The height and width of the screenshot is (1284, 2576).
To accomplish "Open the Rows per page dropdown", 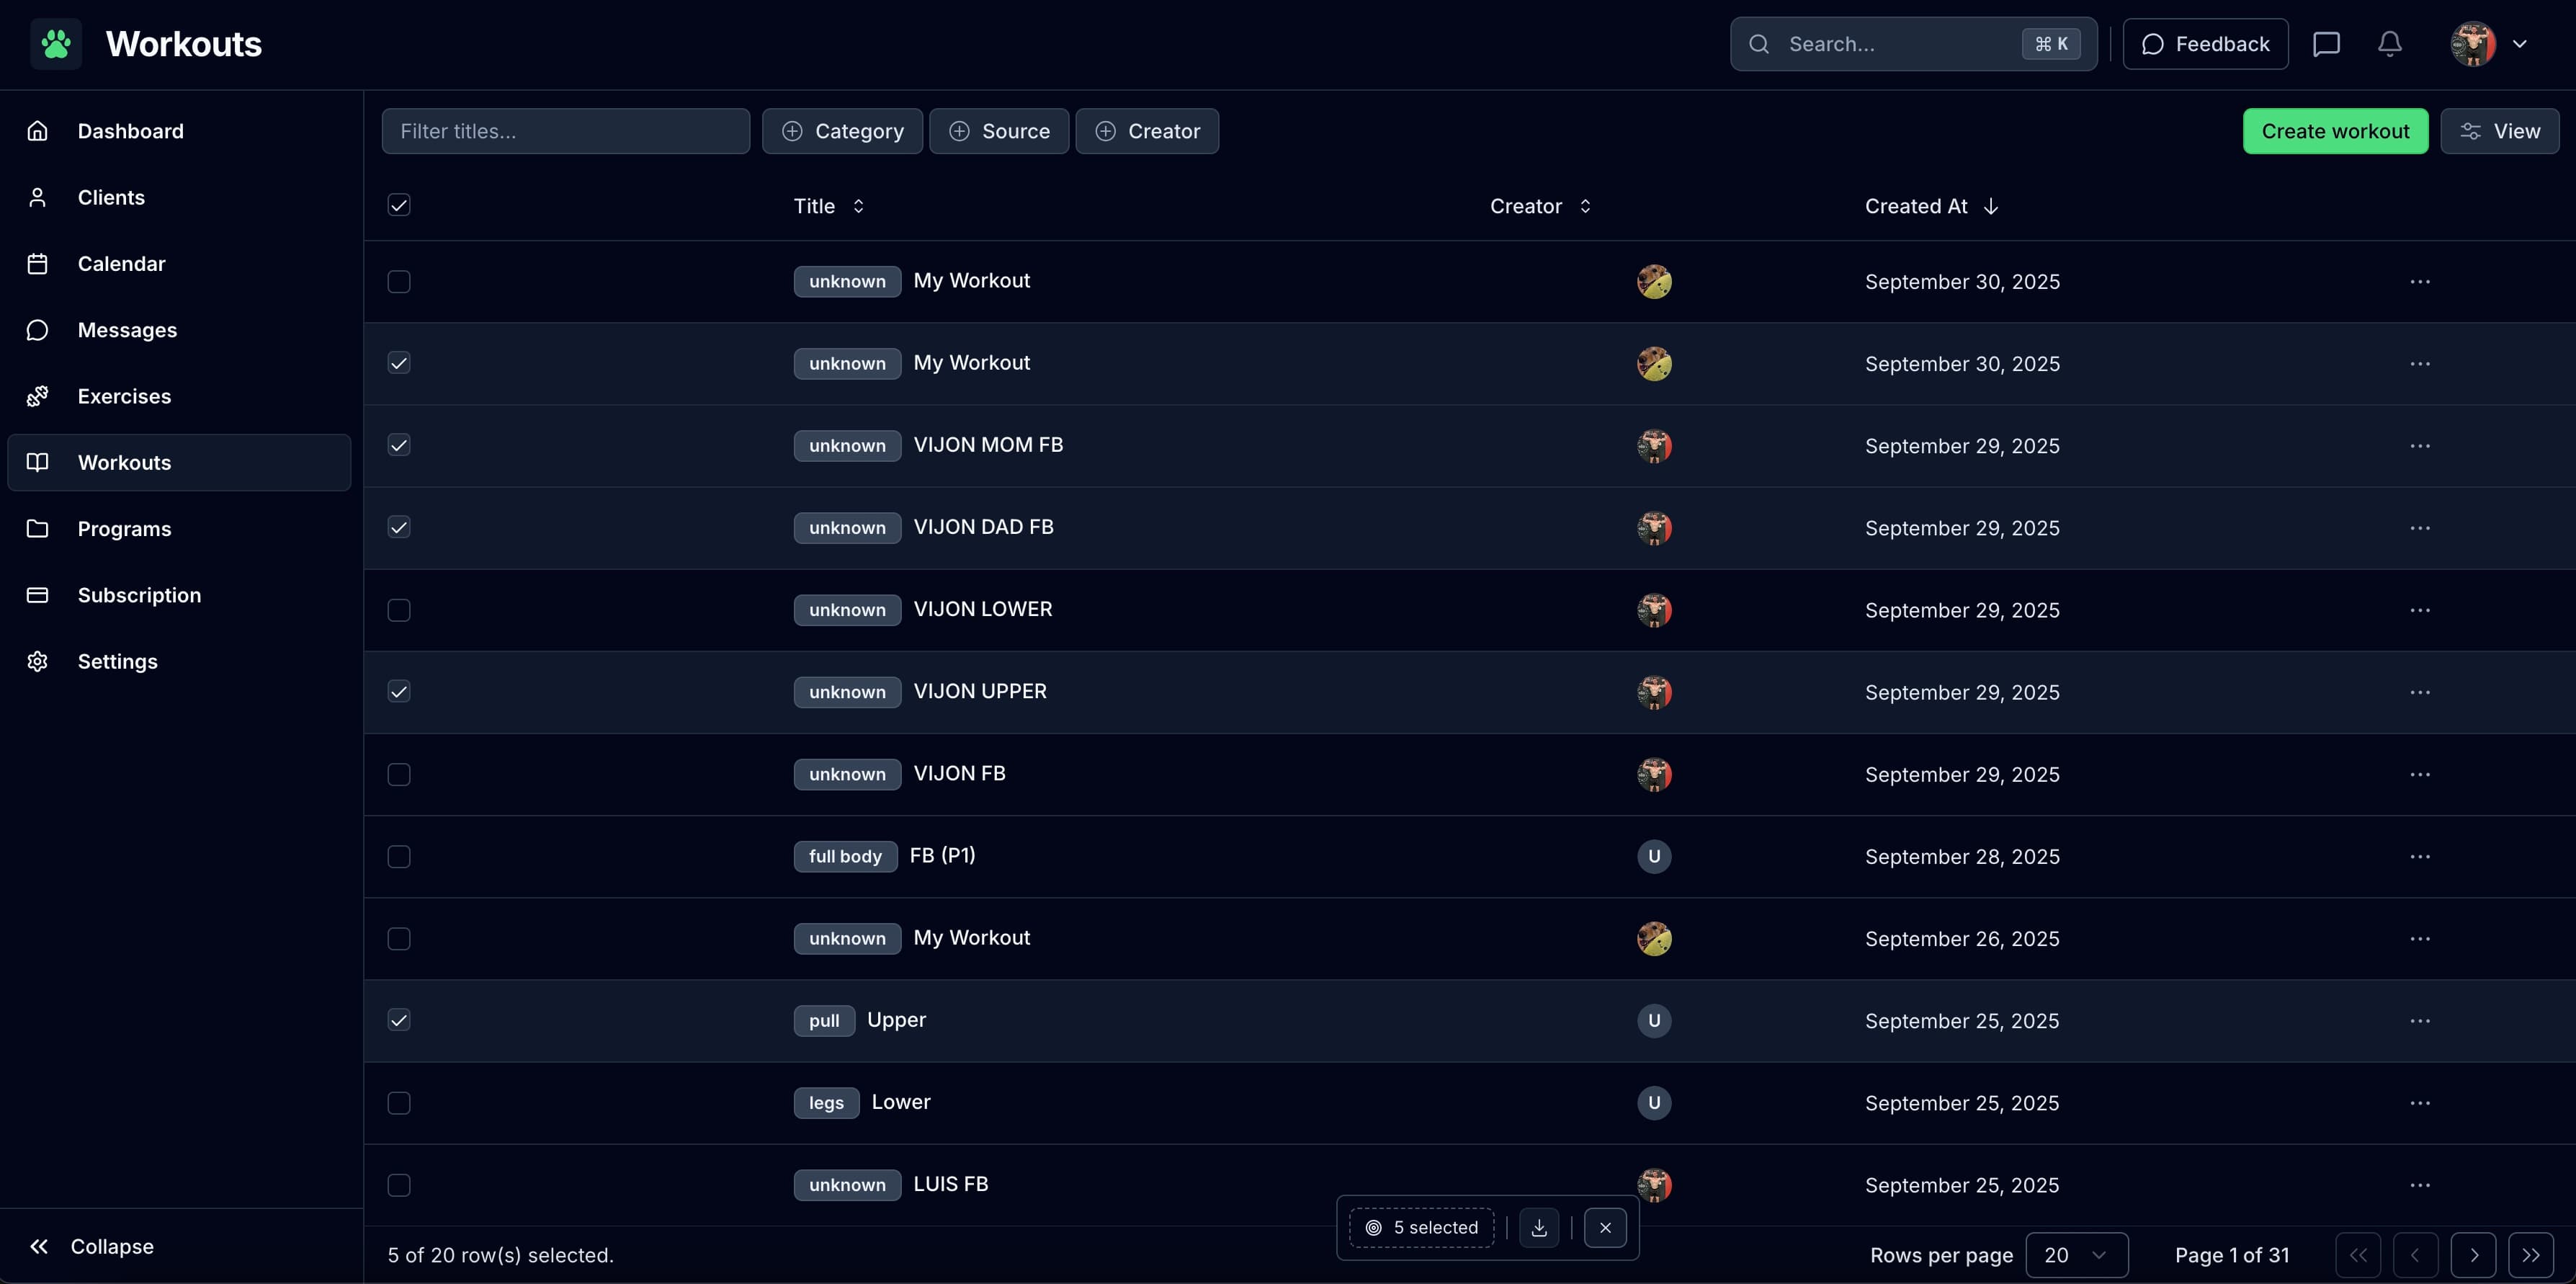I will tap(2076, 1255).
